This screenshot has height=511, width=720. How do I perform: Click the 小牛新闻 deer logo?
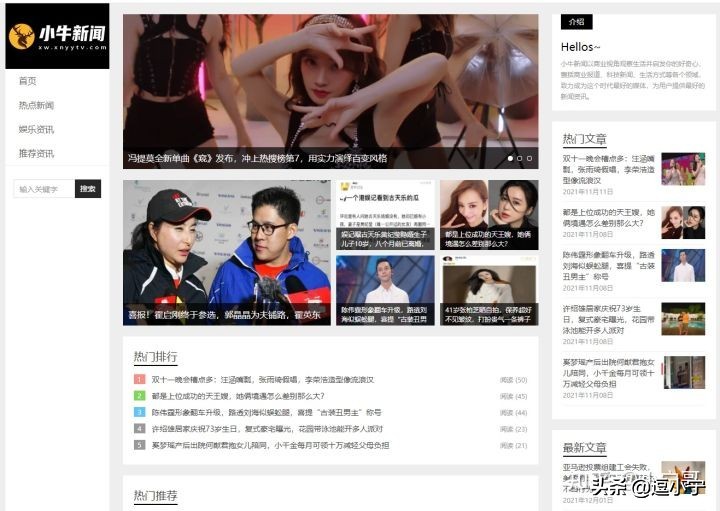(57, 36)
